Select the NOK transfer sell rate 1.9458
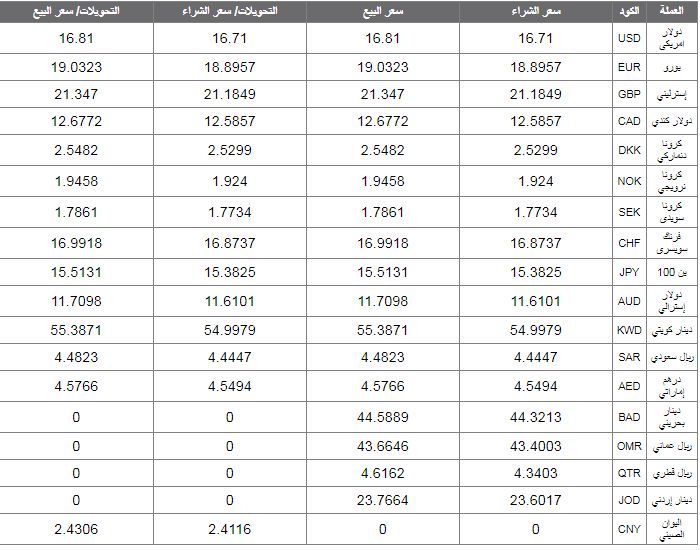The height and width of the screenshot is (550, 700). (x=76, y=181)
